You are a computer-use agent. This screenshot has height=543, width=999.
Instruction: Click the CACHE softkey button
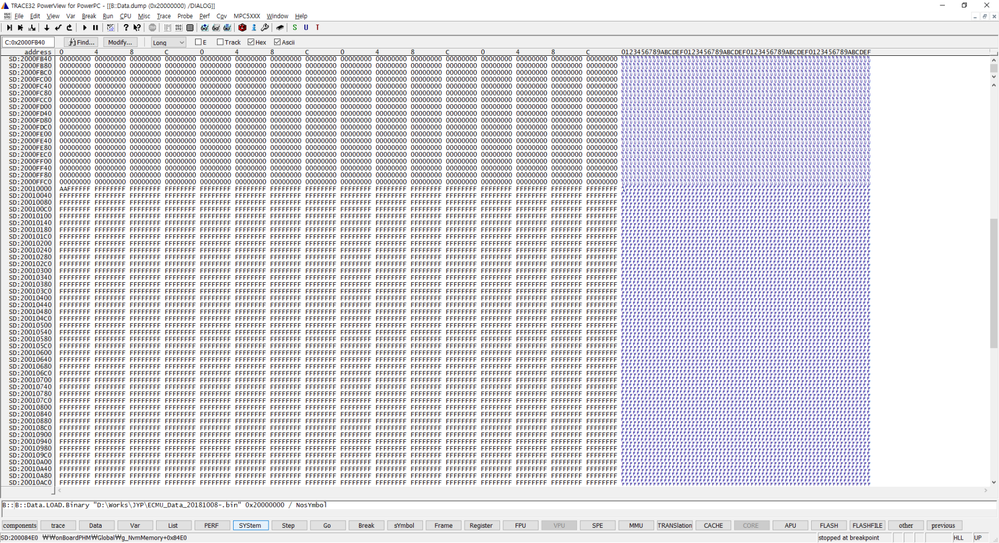click(713, 526)
